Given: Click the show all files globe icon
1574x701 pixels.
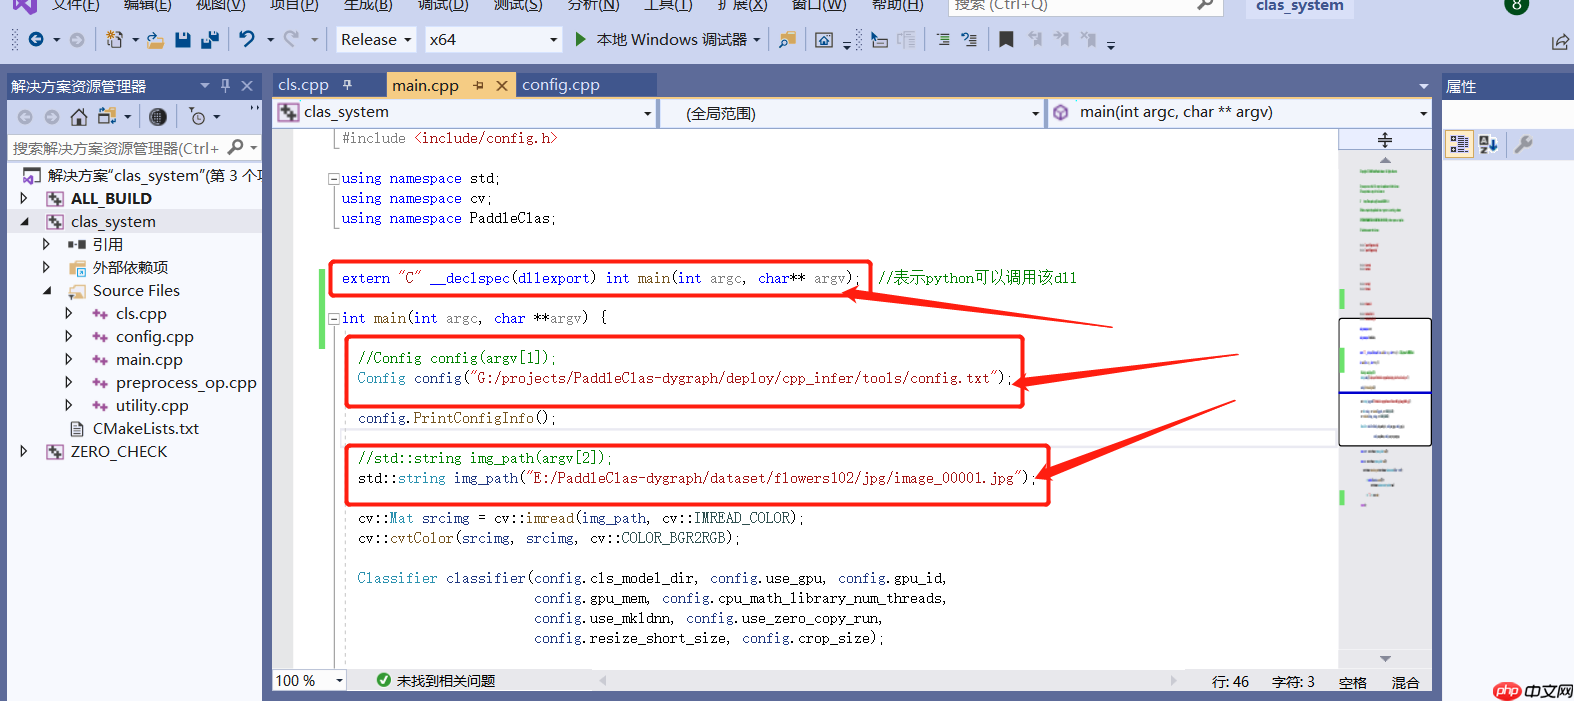Looking at the screenshot, I should [158, 117].
